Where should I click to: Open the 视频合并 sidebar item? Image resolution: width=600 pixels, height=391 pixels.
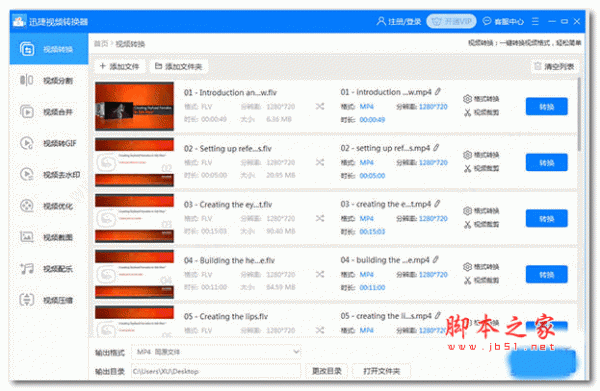tap(49, 112)
